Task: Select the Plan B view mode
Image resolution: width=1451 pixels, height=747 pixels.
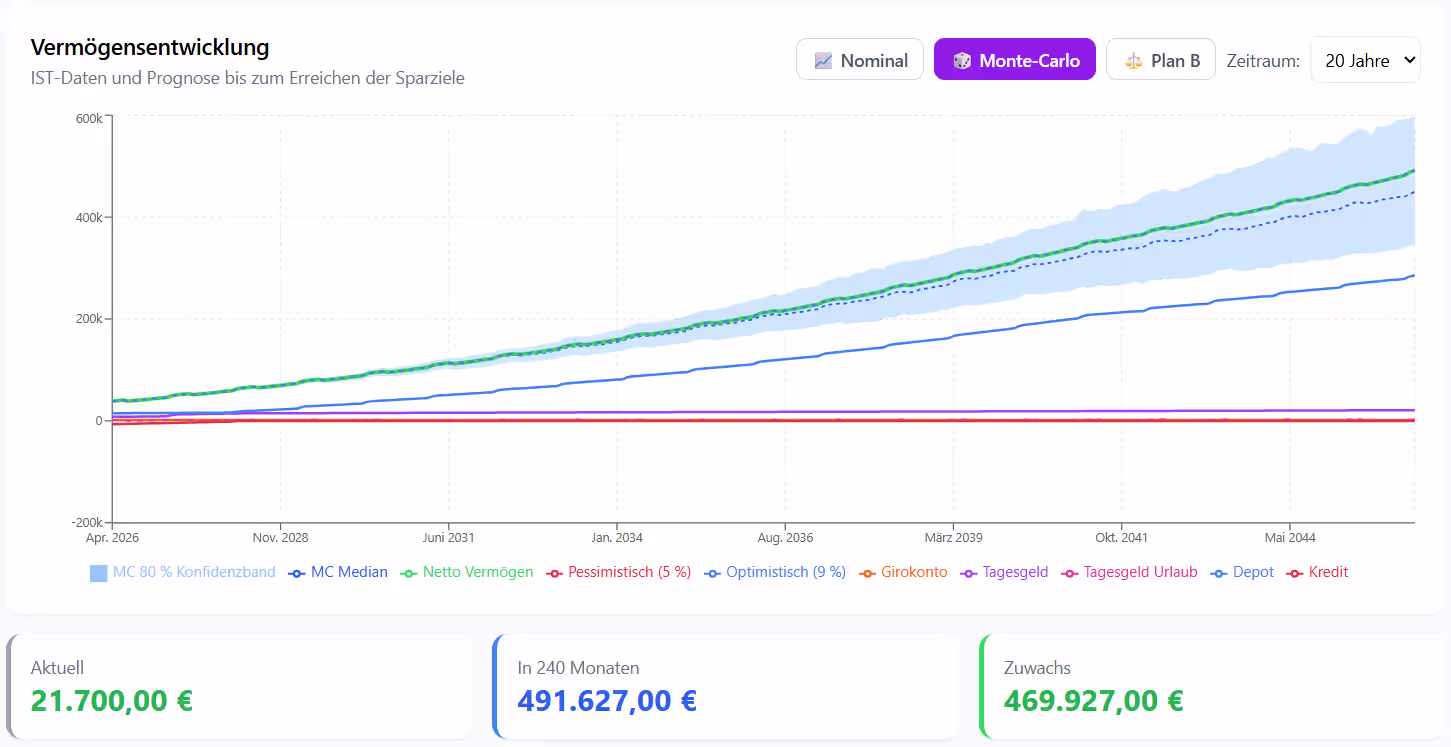Action: pos(1161,60)
